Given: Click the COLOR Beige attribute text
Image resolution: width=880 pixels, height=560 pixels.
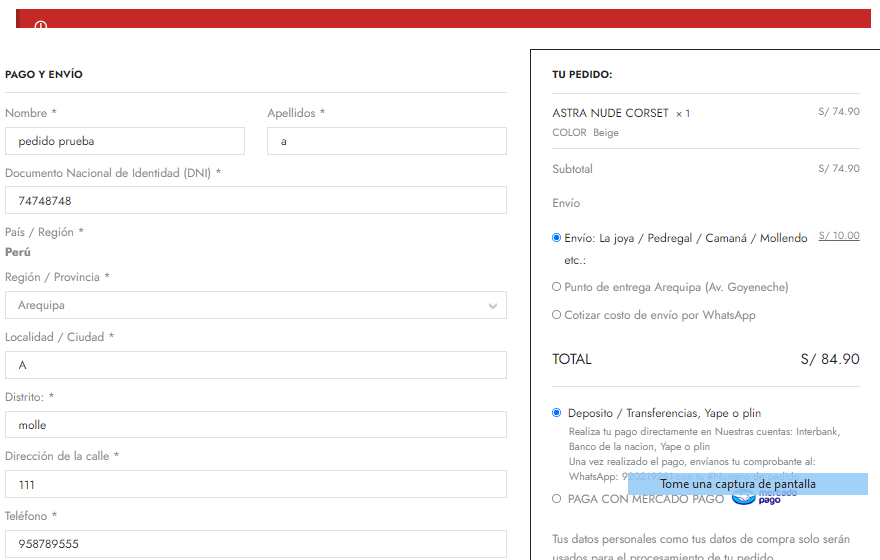Looking at the screenshot, I should (x=585, y=132).
